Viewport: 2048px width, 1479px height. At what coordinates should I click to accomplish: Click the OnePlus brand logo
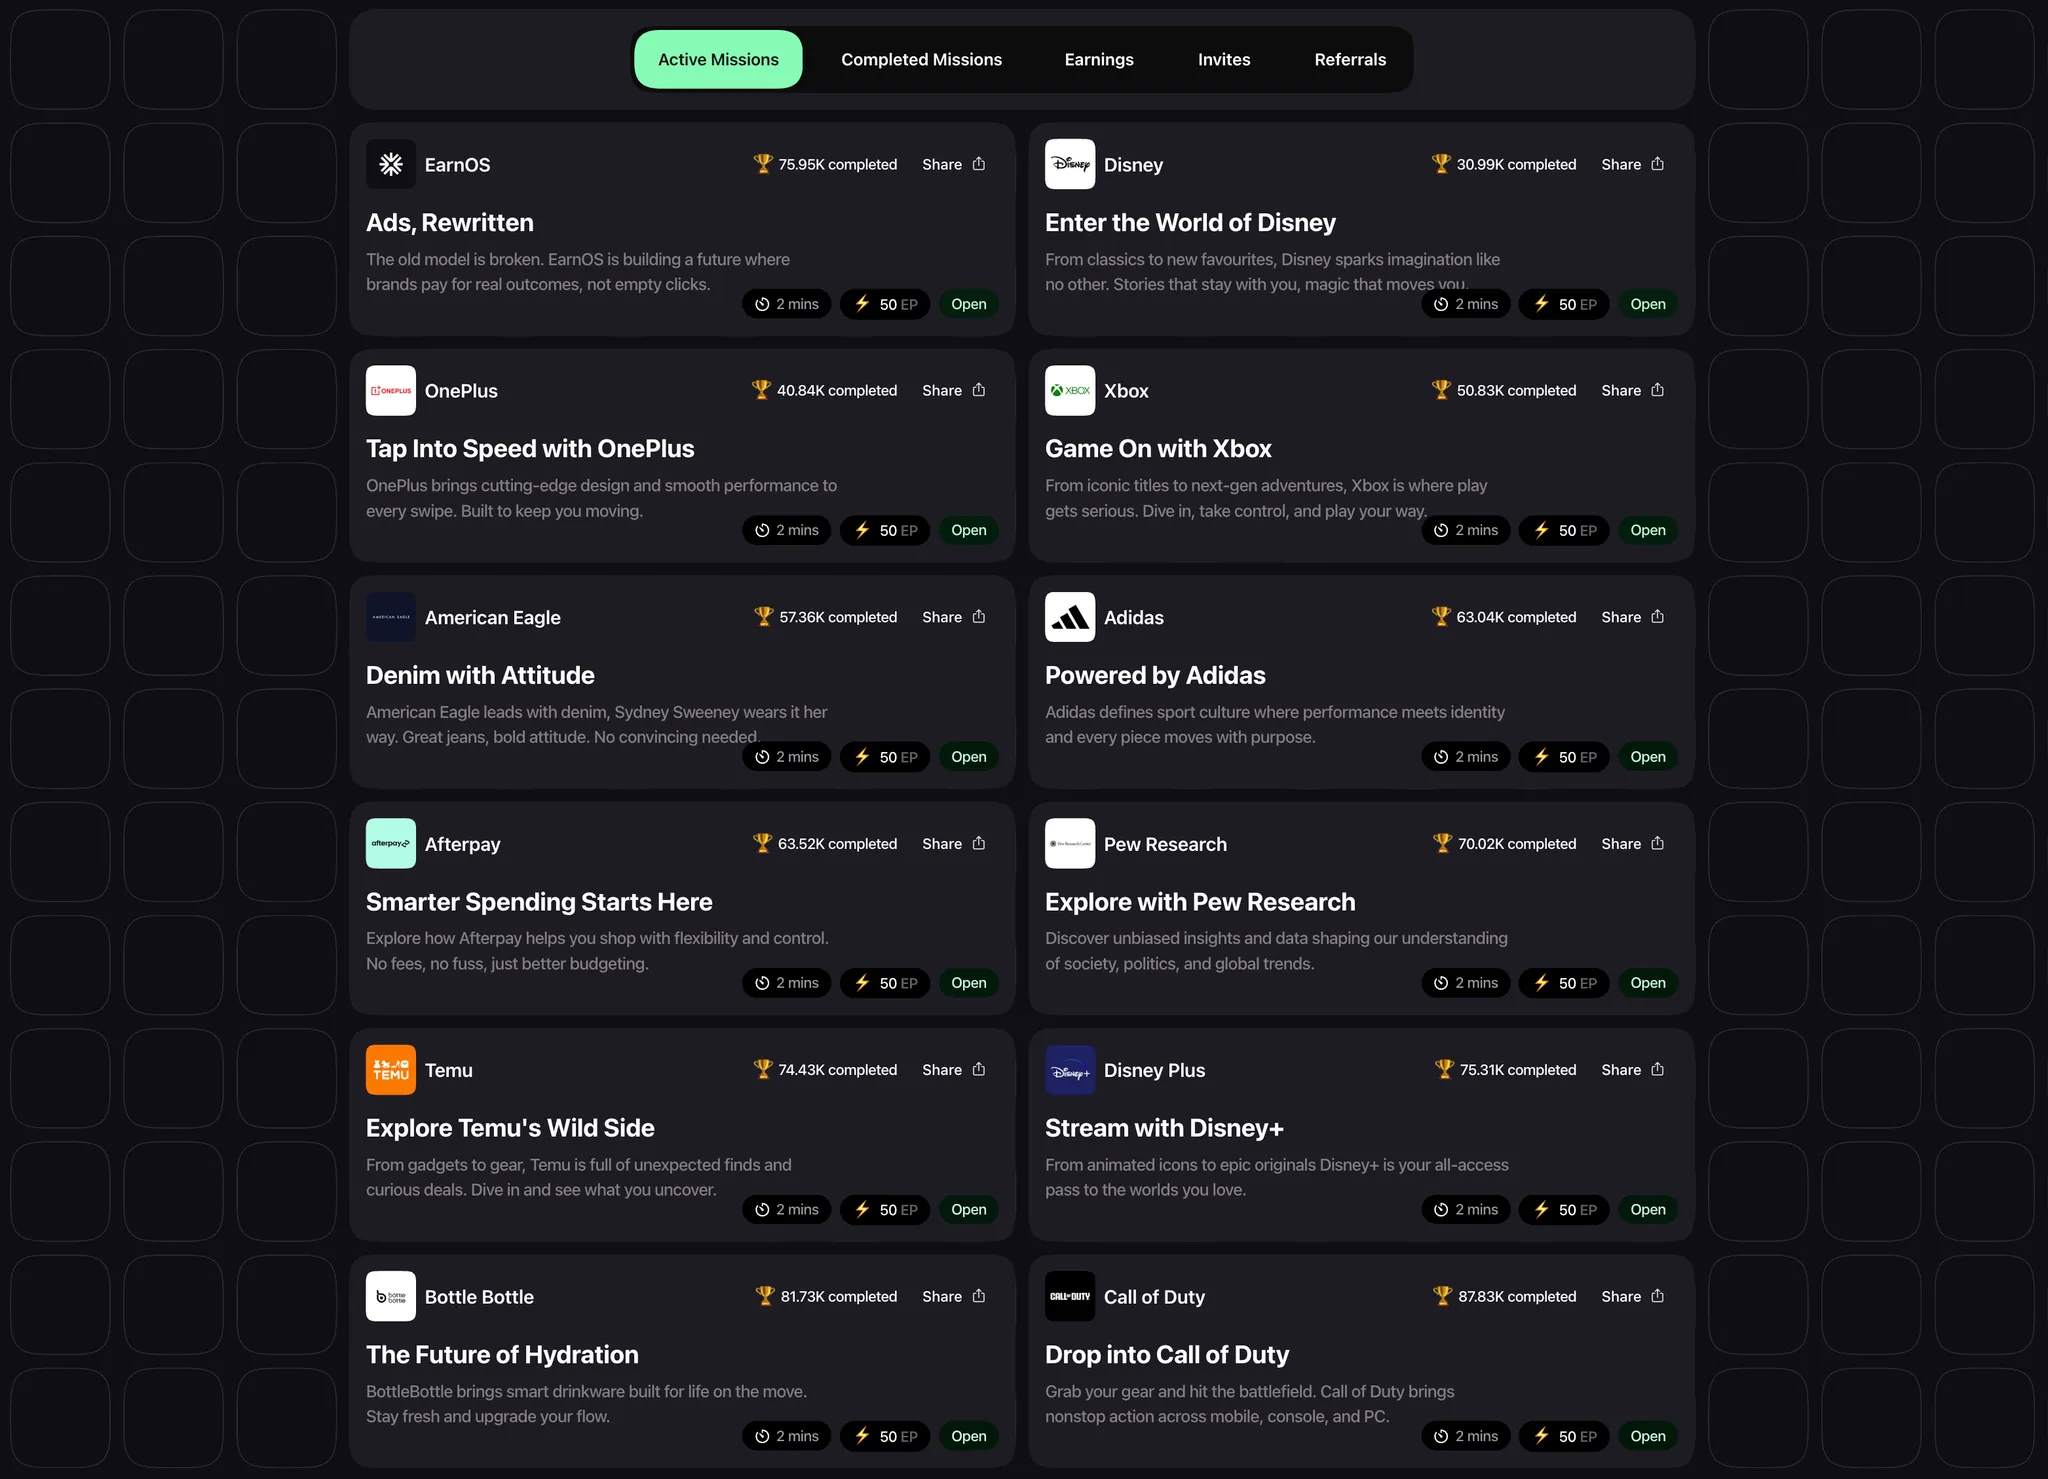(x=390, y=391)
